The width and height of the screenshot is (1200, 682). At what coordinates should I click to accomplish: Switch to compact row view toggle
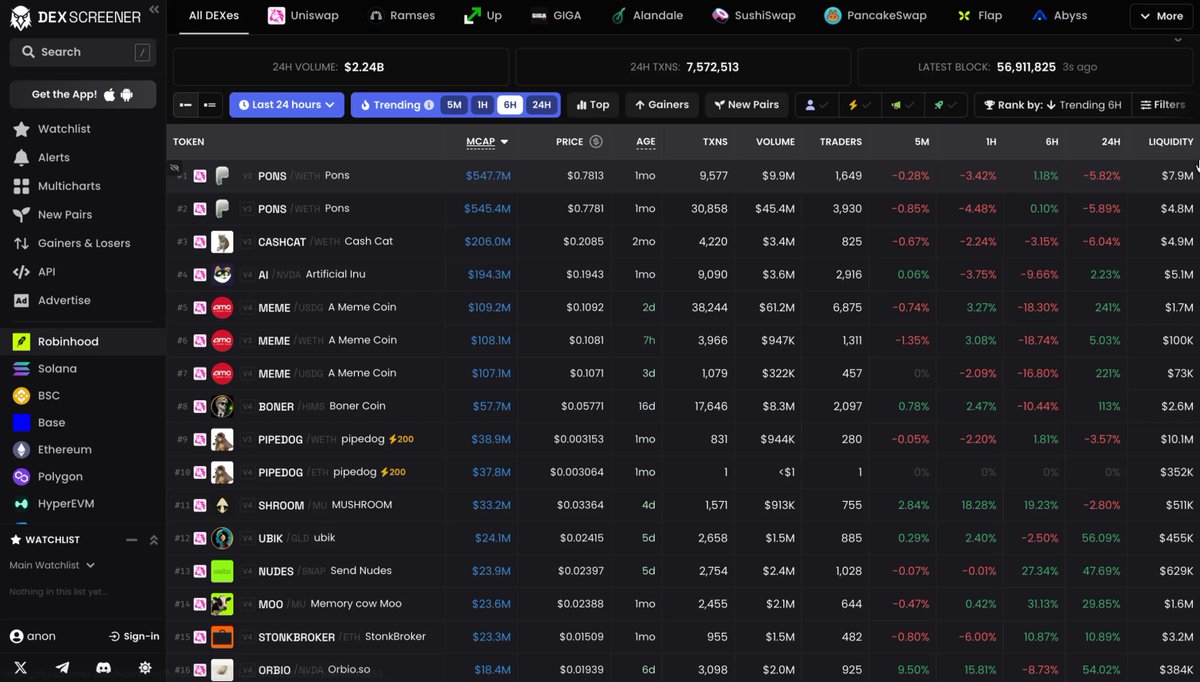pos(186,105)
